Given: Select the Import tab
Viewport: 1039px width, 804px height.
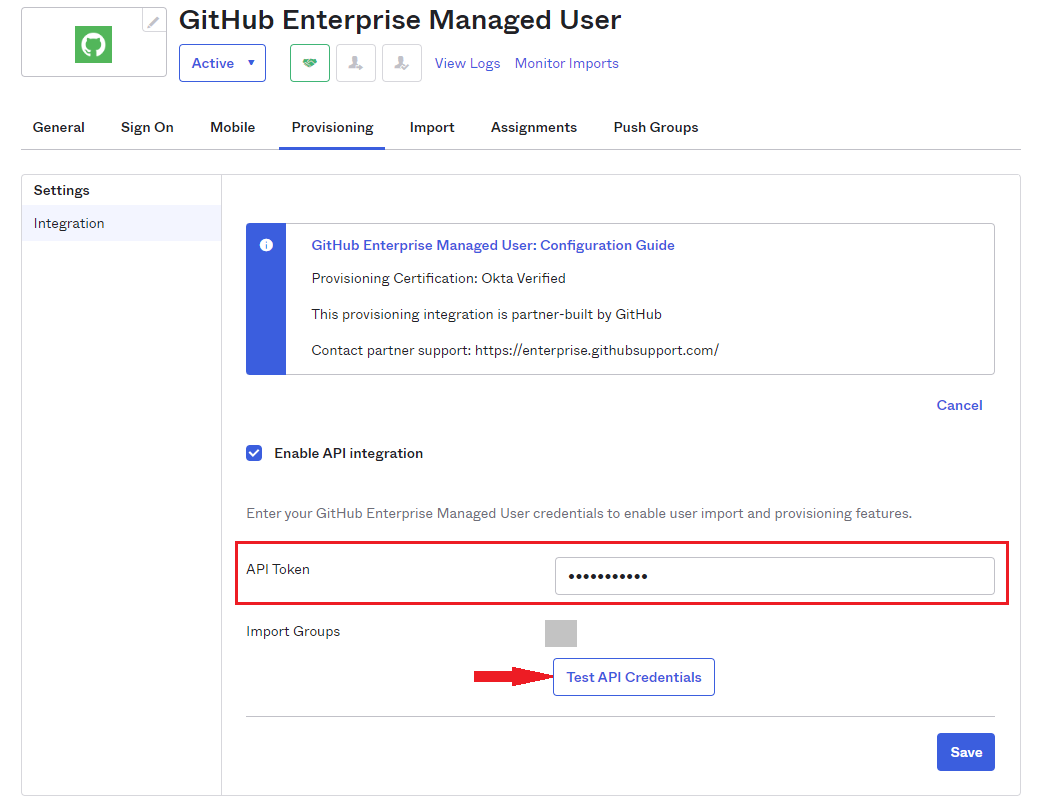Looking at the screenshot, I should 432,127.
